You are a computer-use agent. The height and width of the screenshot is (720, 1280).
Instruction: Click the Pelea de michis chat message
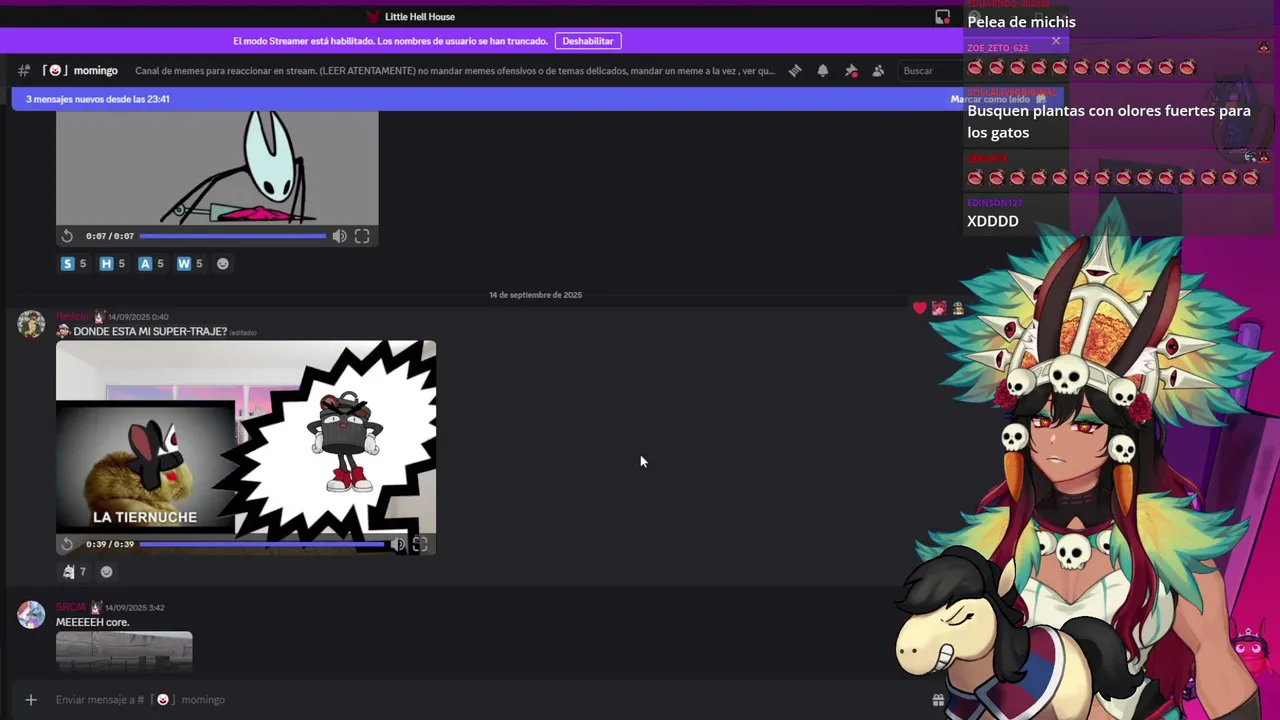tap(1022, 22)
